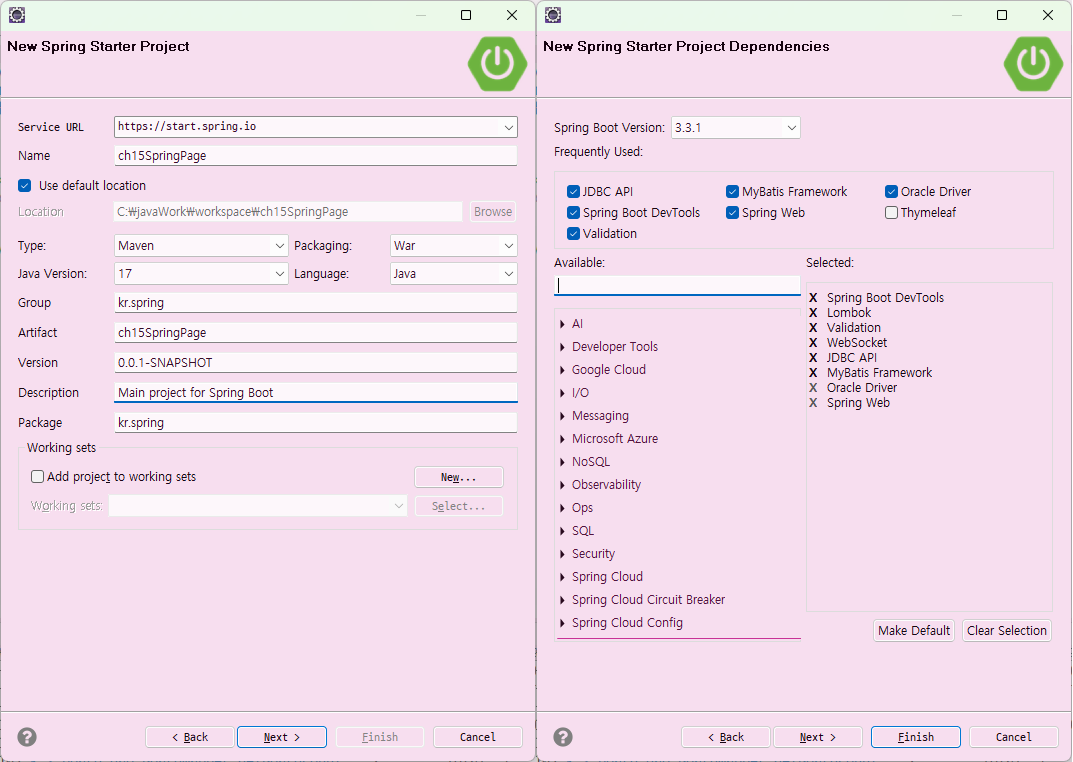
Task: Expand Spring Cloud Config category
Action: click(x=563, y=623)
